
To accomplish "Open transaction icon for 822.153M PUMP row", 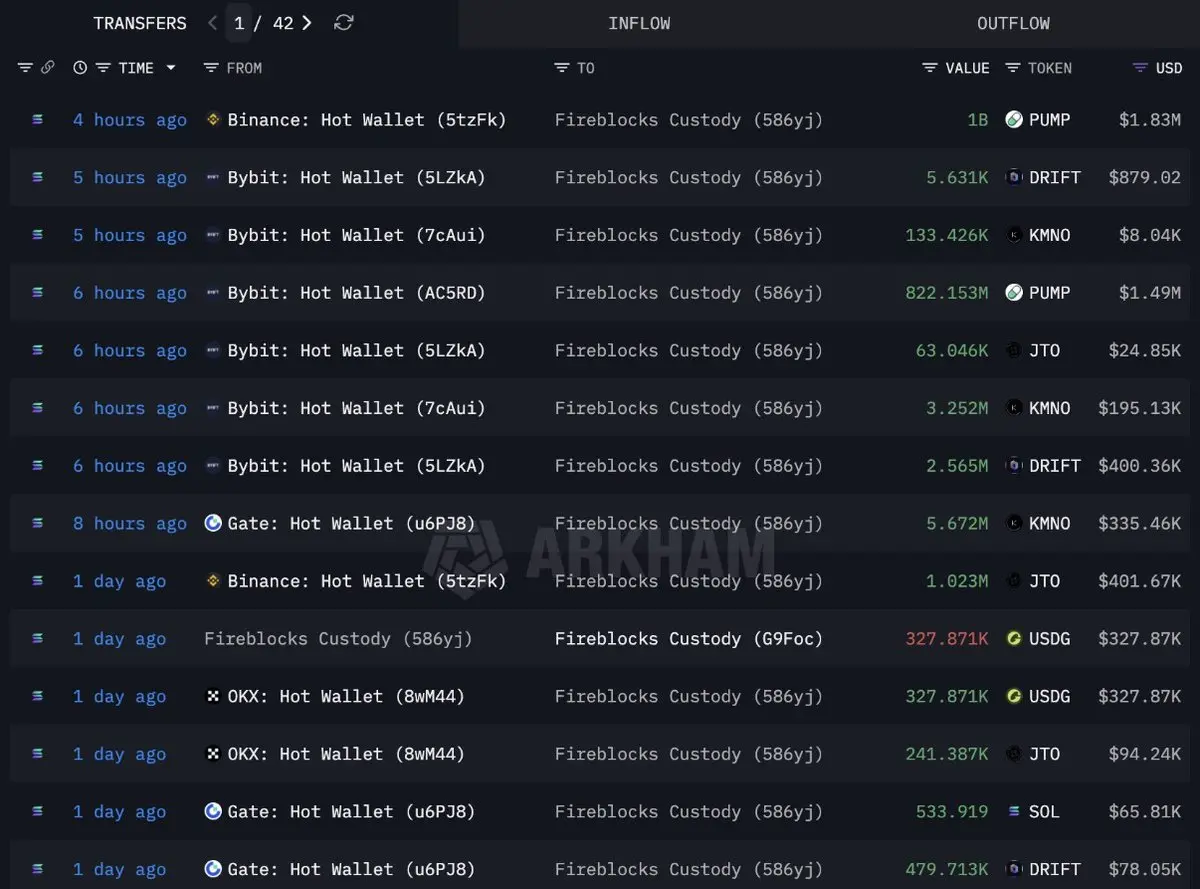I will 38,293.
